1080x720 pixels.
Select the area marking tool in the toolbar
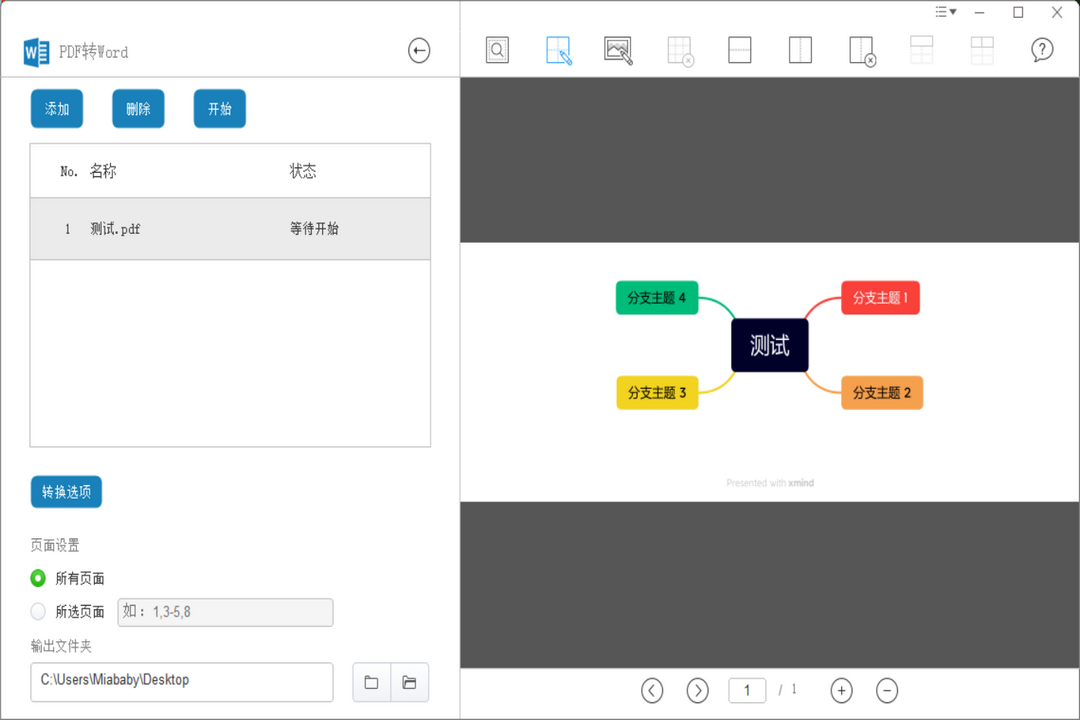(x=558, y=49)
